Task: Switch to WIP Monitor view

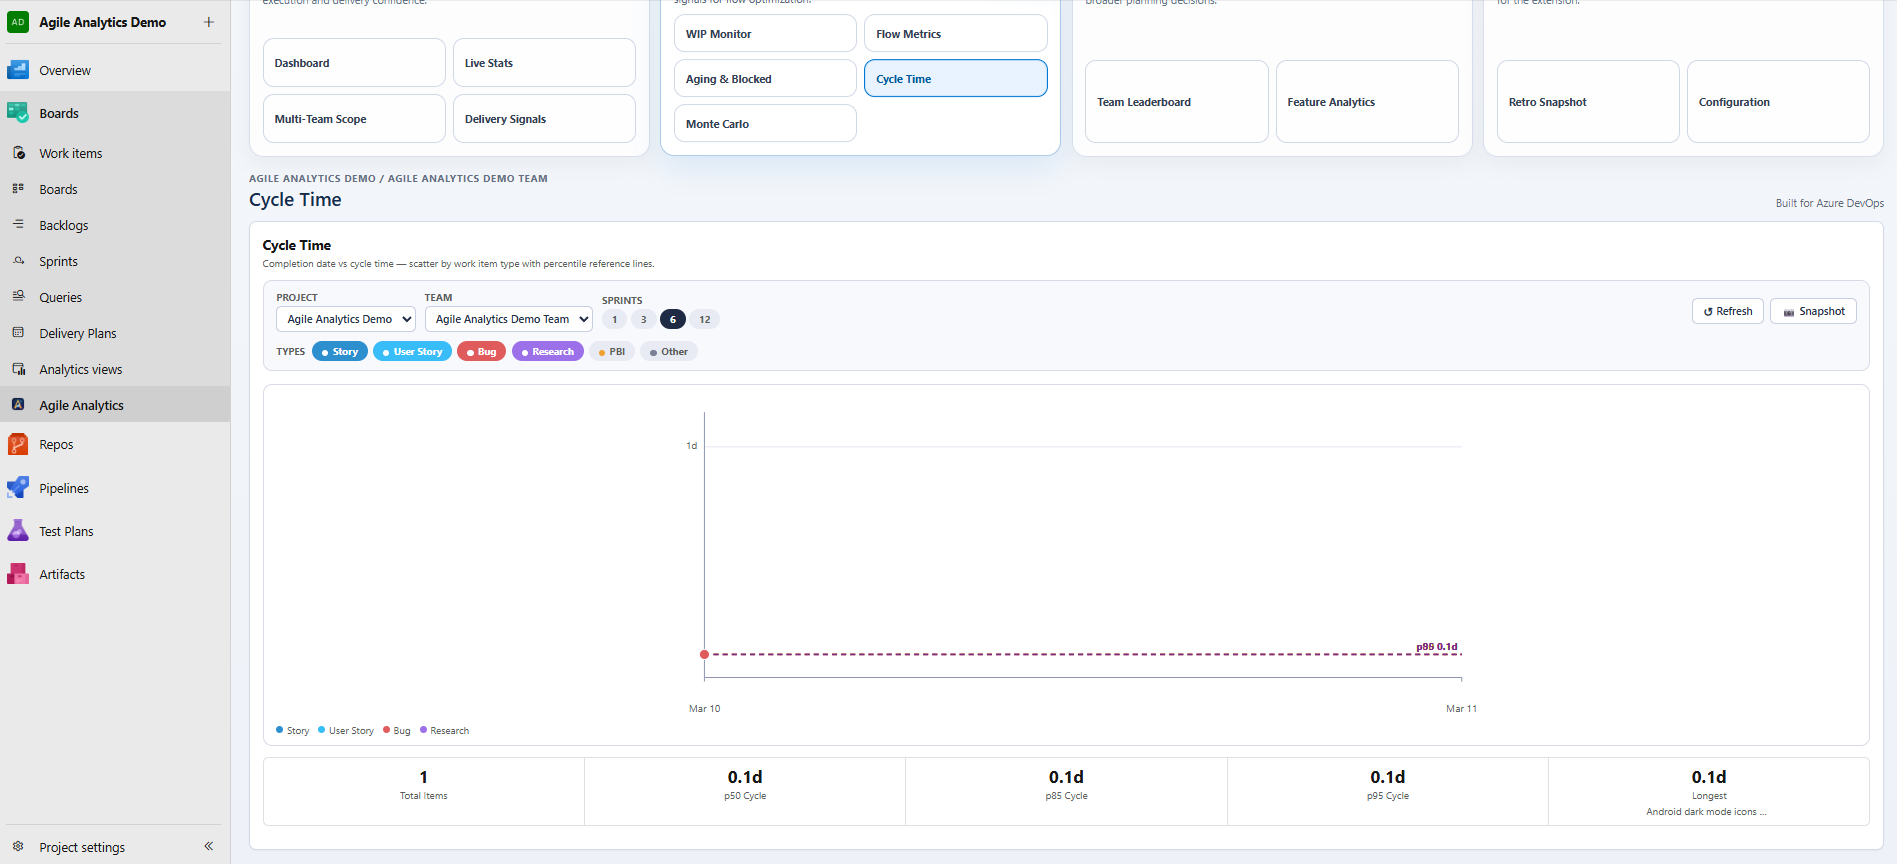Action: click(765, 34)
